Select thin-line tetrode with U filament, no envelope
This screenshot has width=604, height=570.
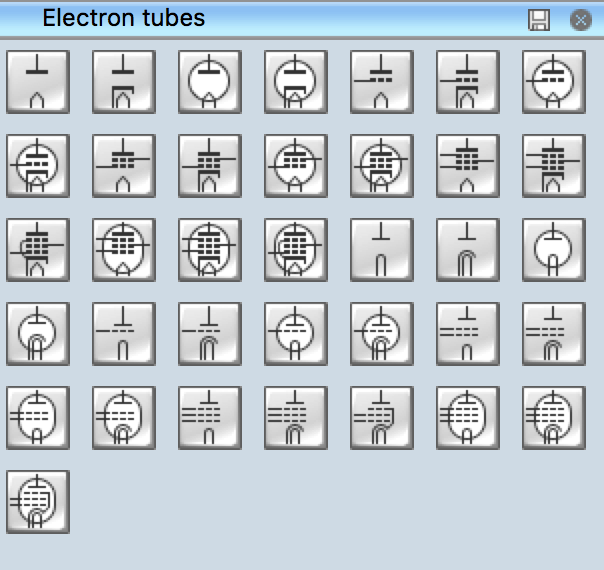467,334
